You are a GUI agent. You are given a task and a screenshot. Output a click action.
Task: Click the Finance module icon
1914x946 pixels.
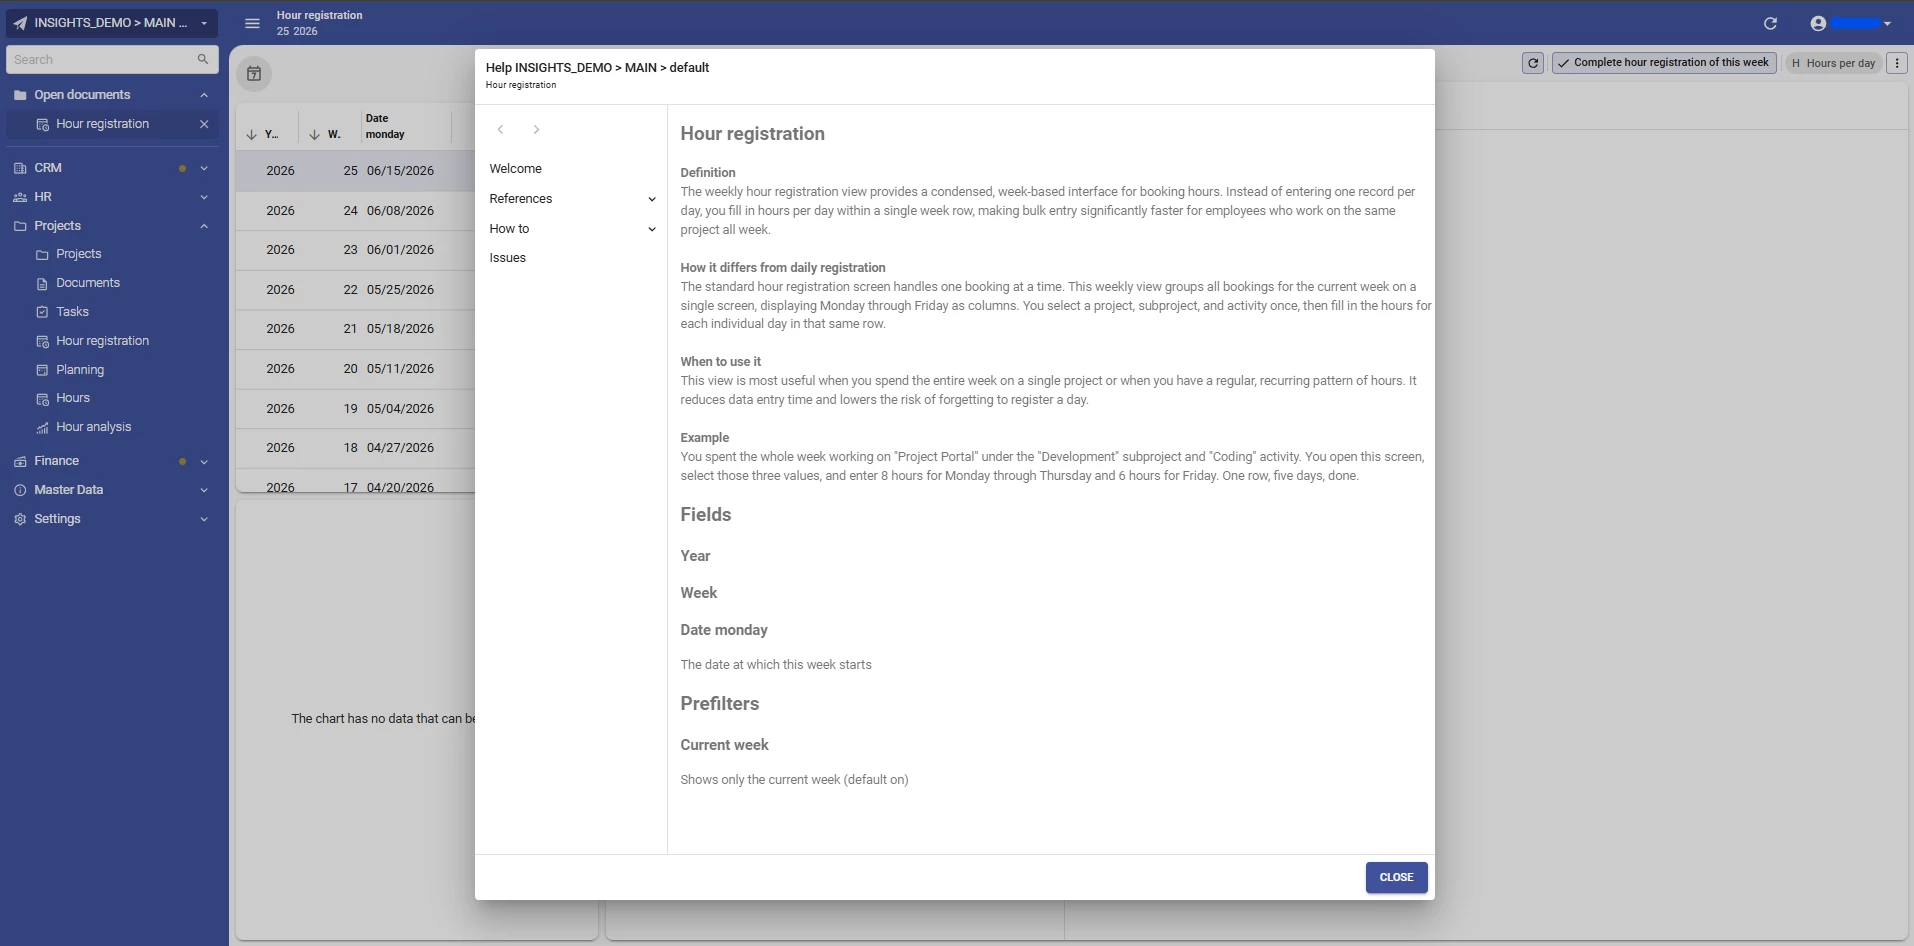pyautogui.click(x=20, y=461)
